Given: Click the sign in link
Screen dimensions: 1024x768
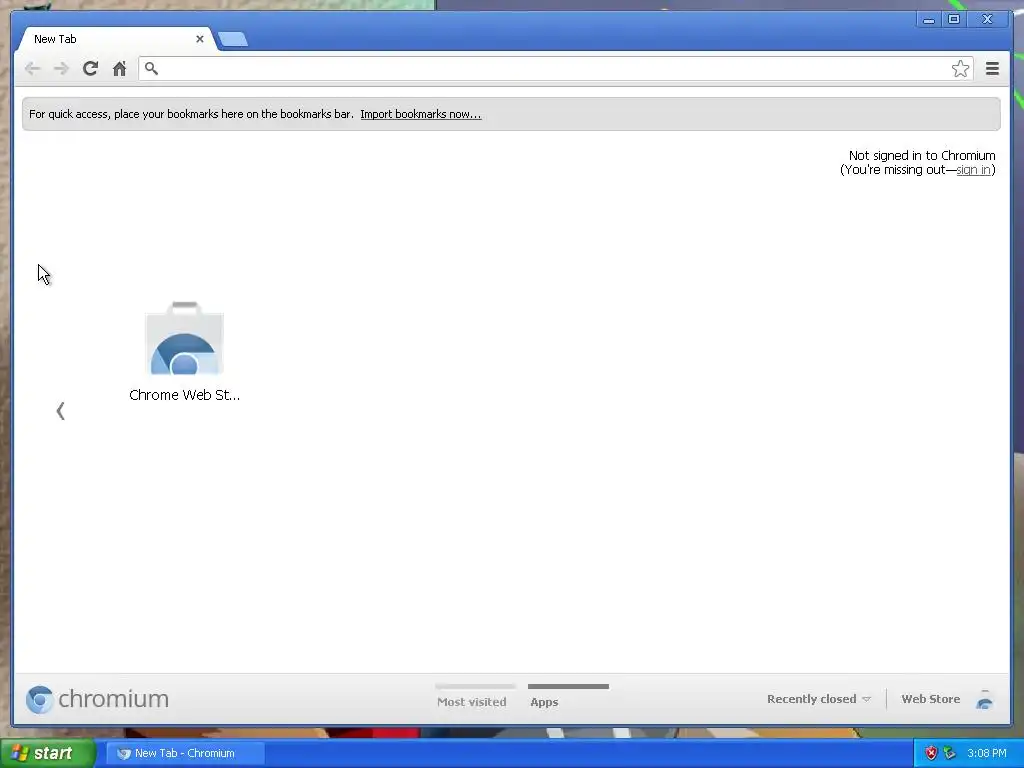Looking at the screenshot, I should 973,170.
